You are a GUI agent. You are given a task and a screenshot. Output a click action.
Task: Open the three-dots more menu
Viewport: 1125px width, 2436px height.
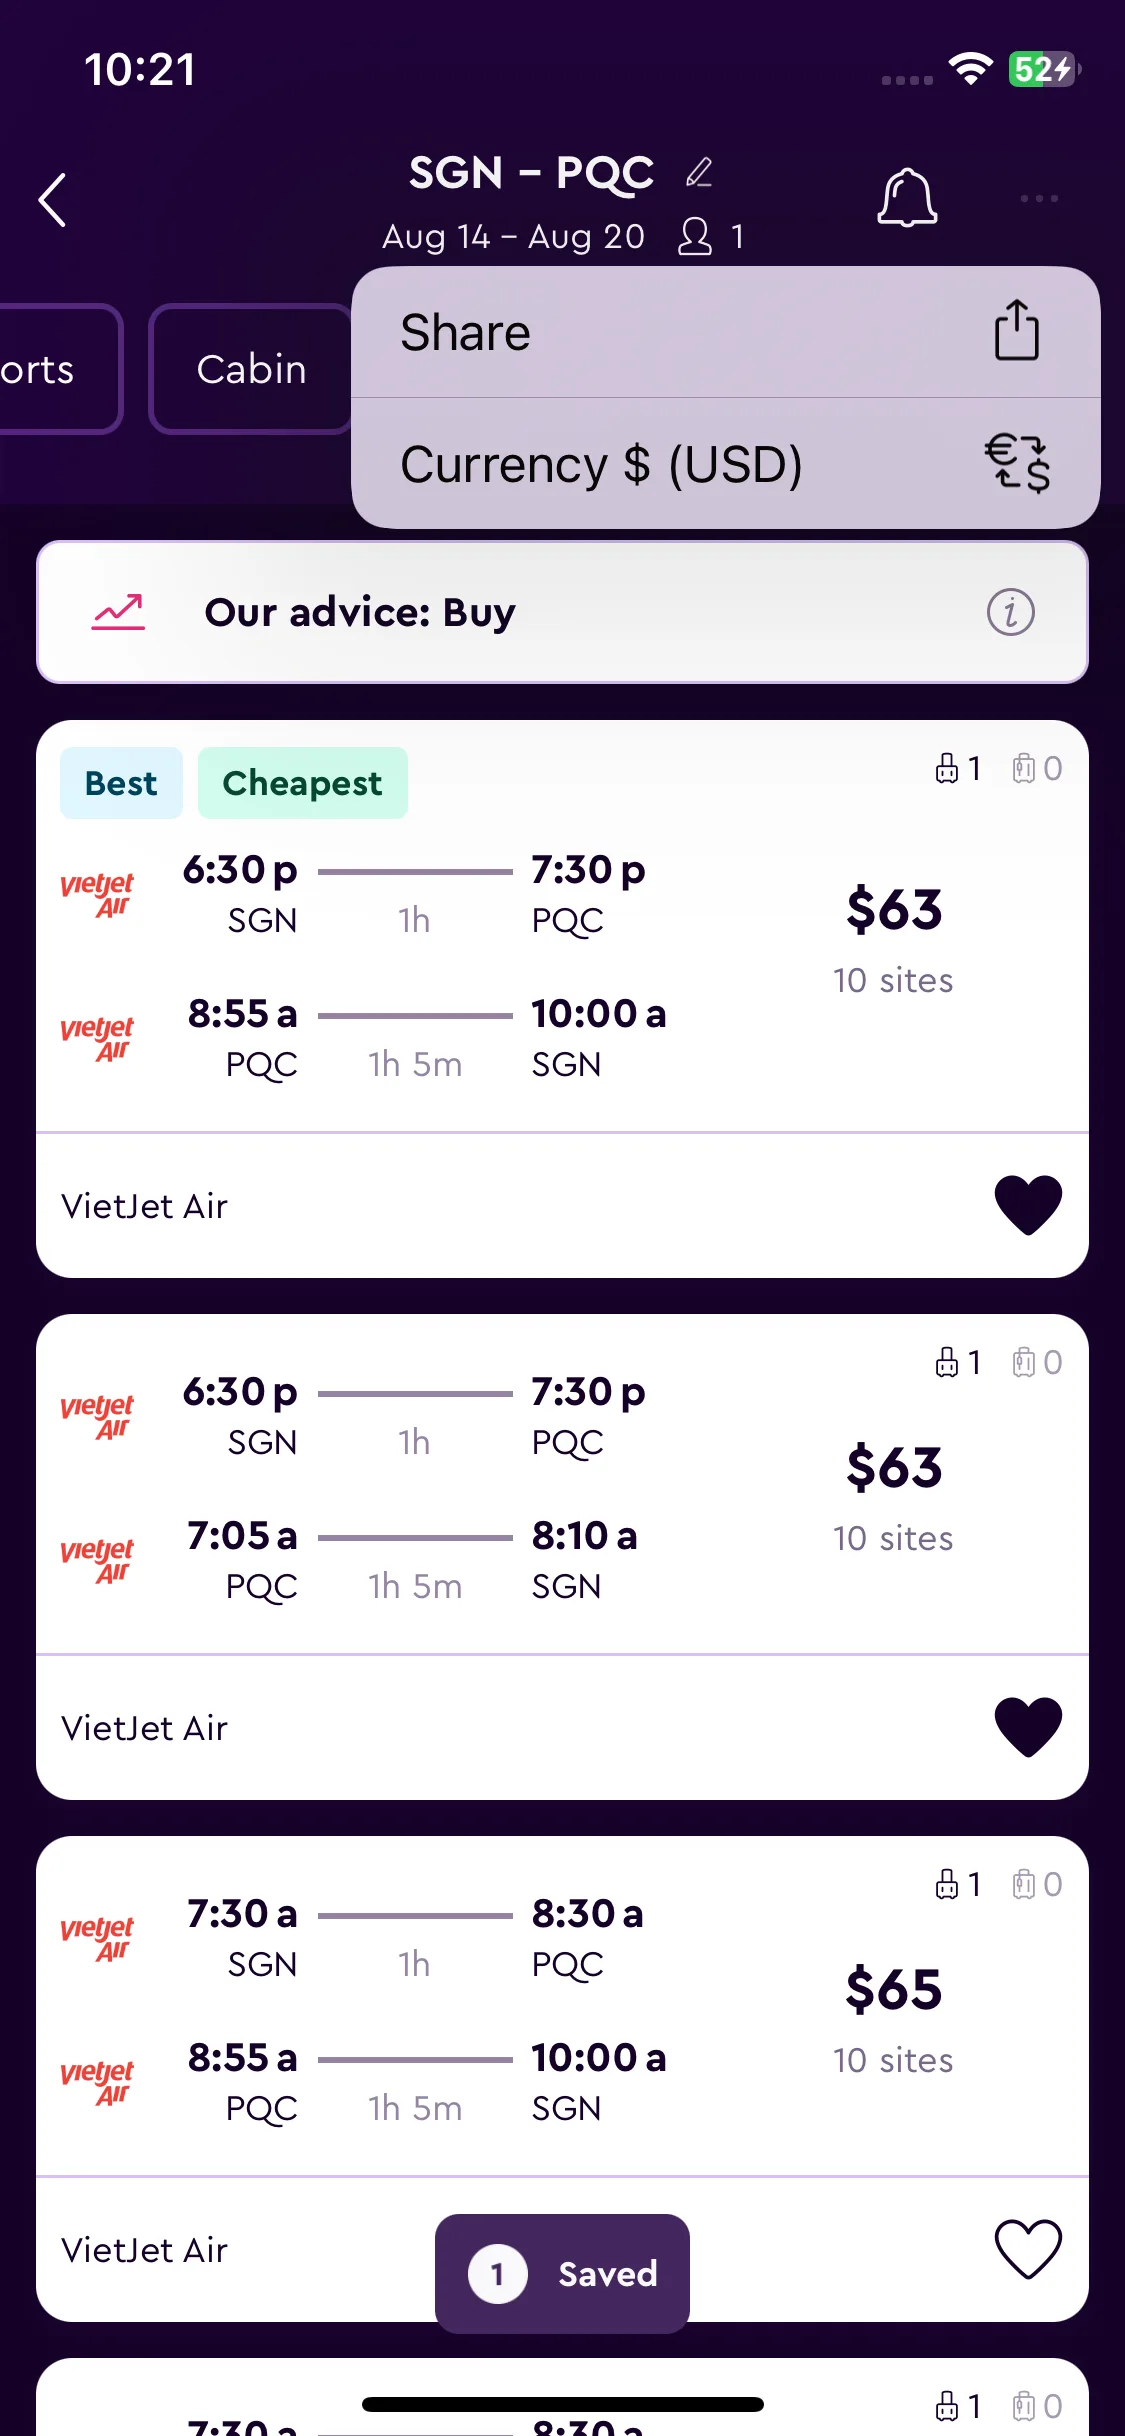[x=1039, y=198]
